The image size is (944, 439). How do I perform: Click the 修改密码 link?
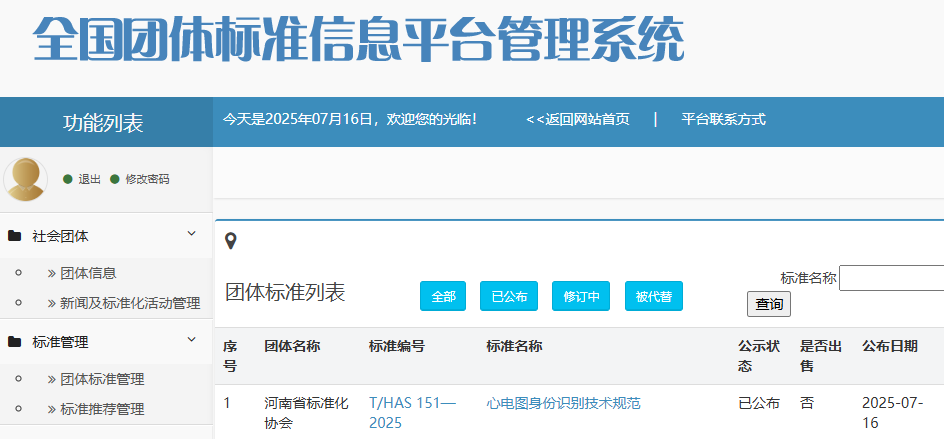coord(148,179)
